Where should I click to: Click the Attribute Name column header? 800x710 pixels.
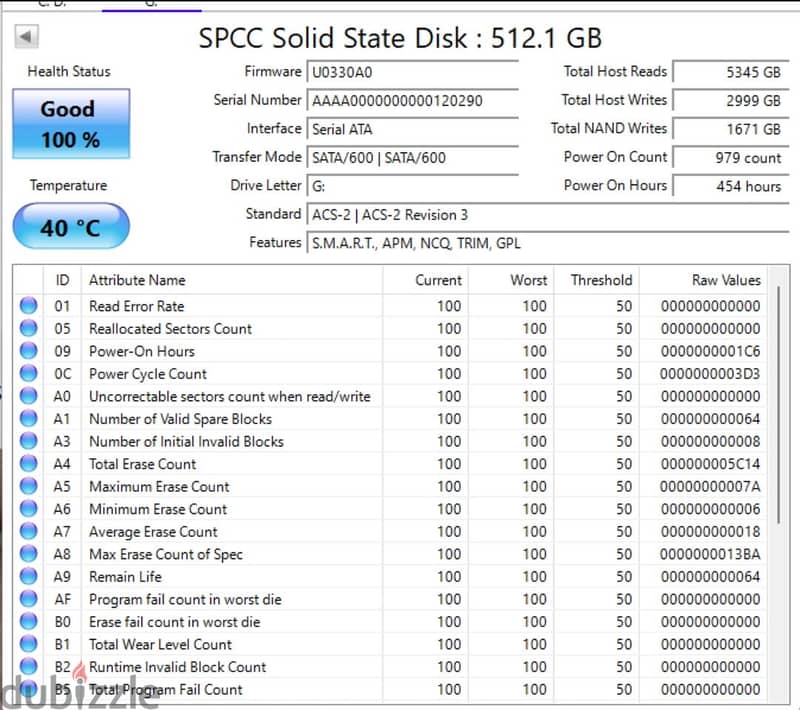pyautogui.click(x=232, y=280)
